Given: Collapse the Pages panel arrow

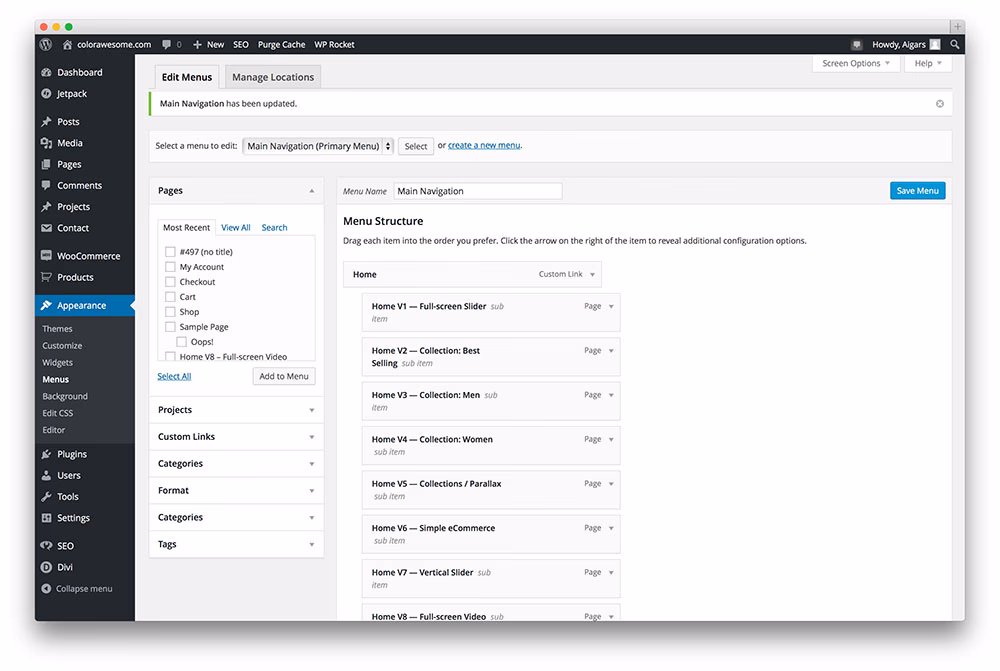Looking at the screenshot, I should tap(312, 191).
